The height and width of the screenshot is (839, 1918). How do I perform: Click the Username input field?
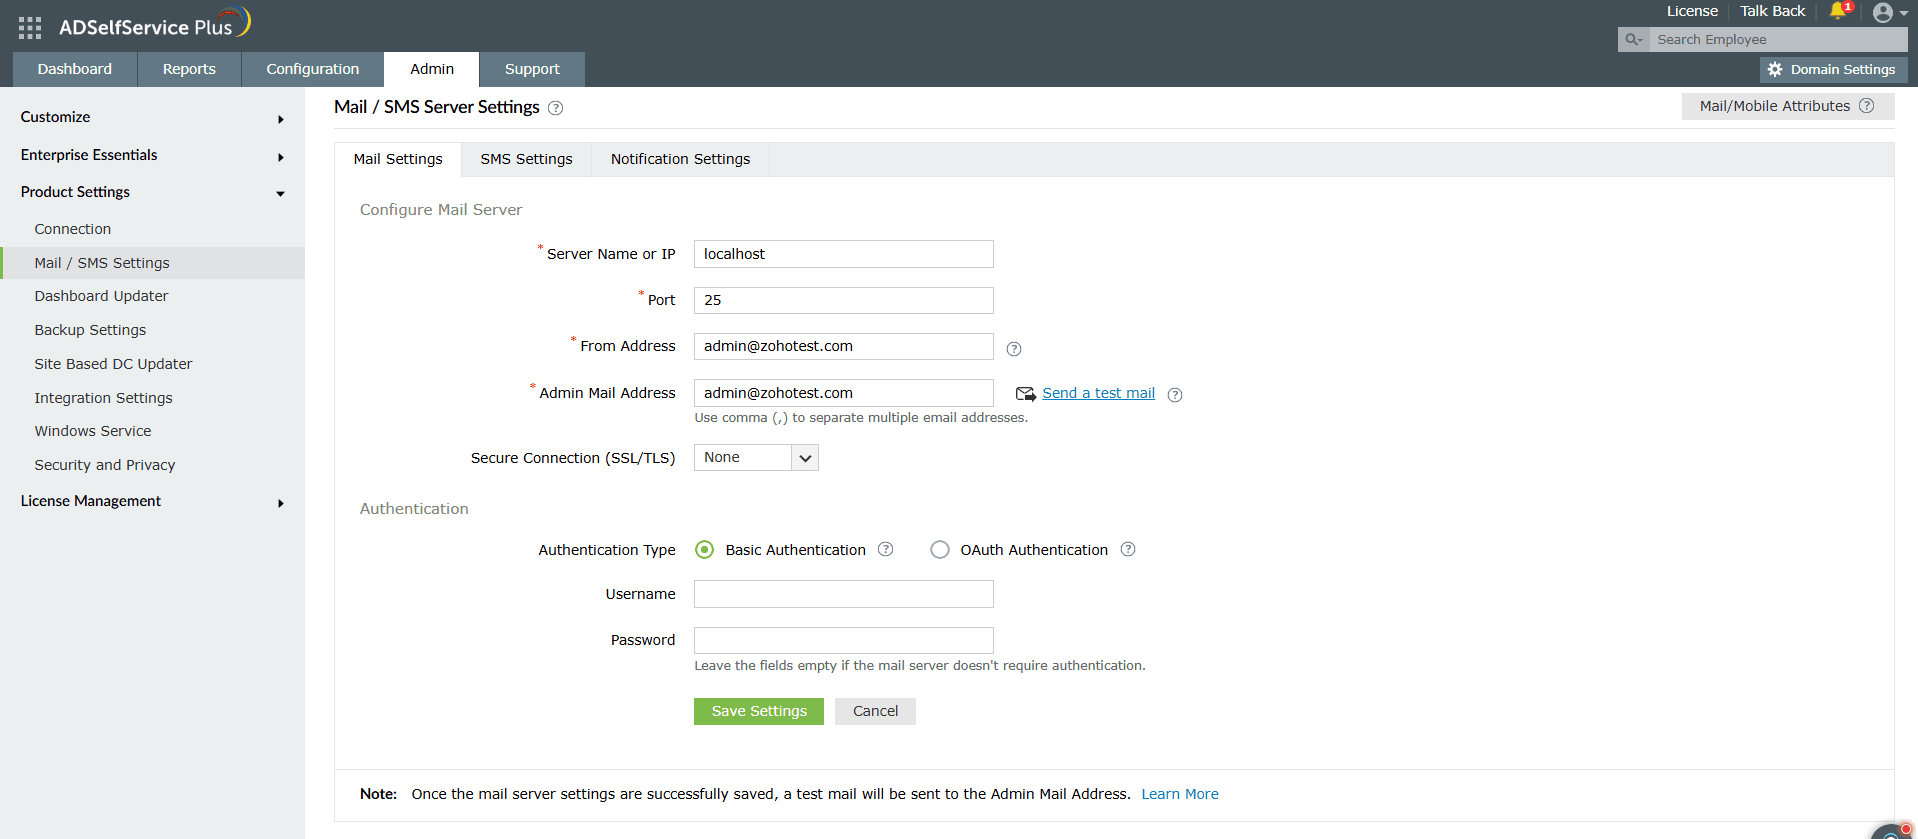point(843,594)
